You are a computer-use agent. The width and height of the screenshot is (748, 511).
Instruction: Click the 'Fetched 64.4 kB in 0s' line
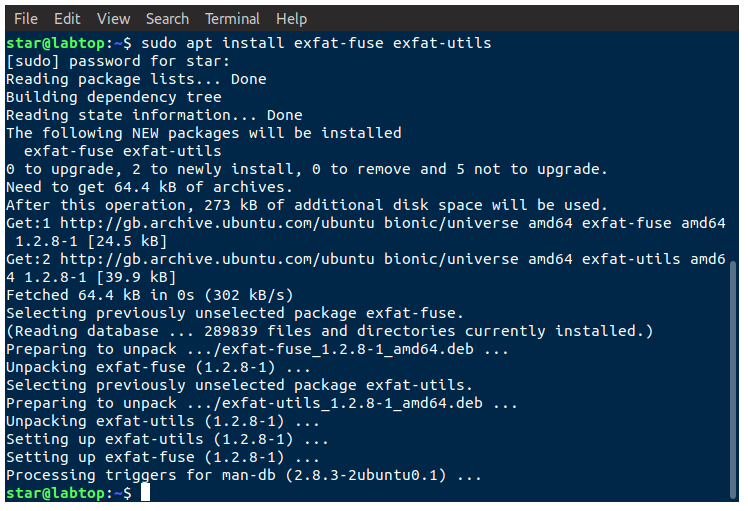[149, 295]
